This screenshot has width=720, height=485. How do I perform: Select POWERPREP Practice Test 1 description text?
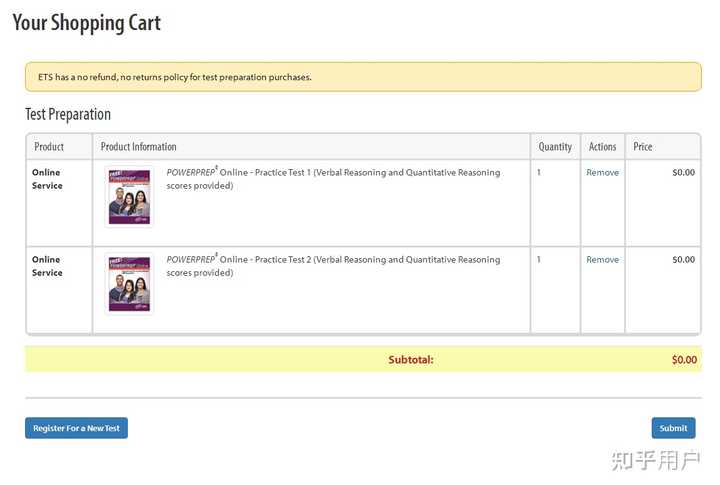[333, 179]
